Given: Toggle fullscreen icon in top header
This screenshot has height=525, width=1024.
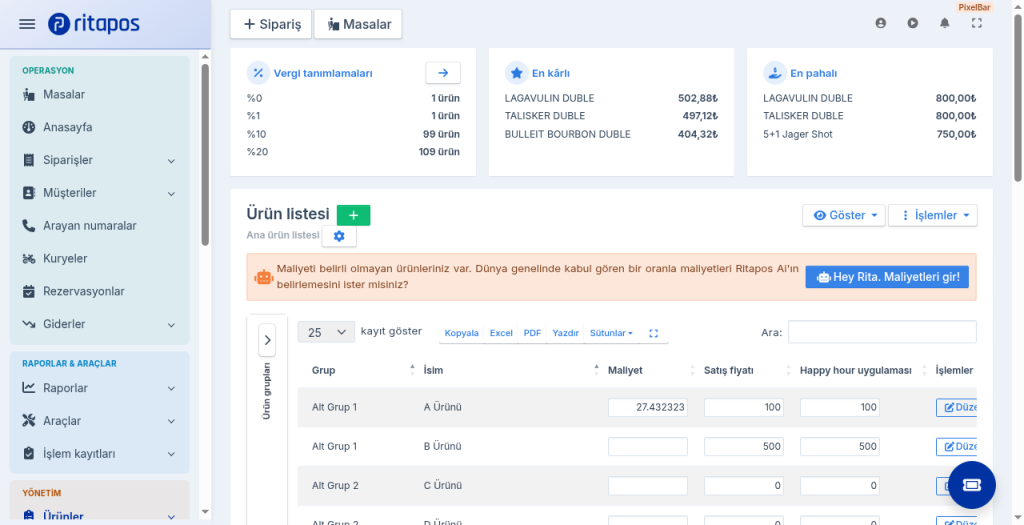Looking at the screenshot, I should pos(976,23).
